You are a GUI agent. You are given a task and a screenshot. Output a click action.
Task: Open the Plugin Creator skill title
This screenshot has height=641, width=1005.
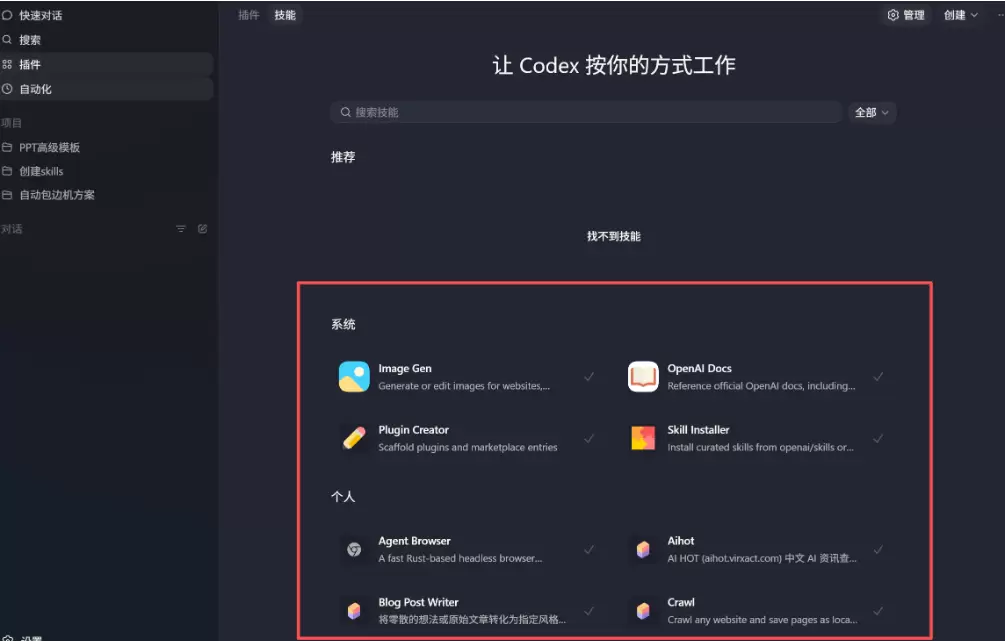point(413,430)
